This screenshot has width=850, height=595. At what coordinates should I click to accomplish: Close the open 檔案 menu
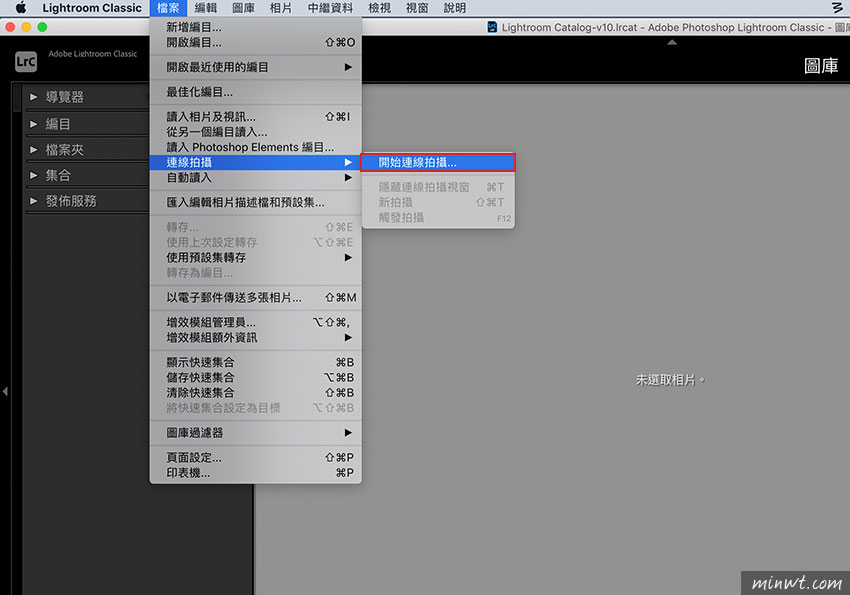click(168, 8)
